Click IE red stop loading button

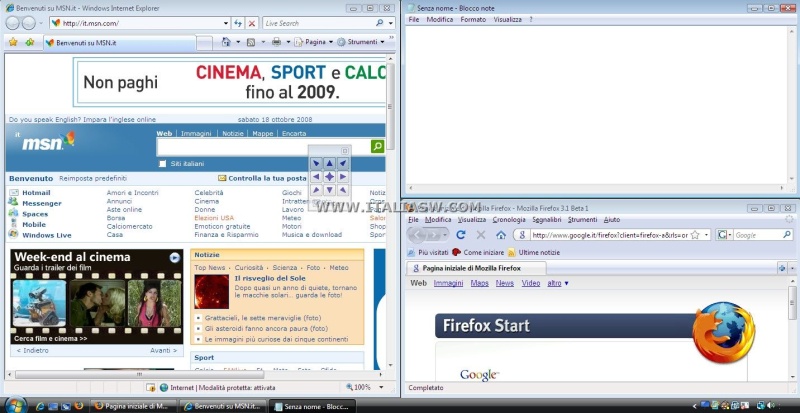[252, 23]
